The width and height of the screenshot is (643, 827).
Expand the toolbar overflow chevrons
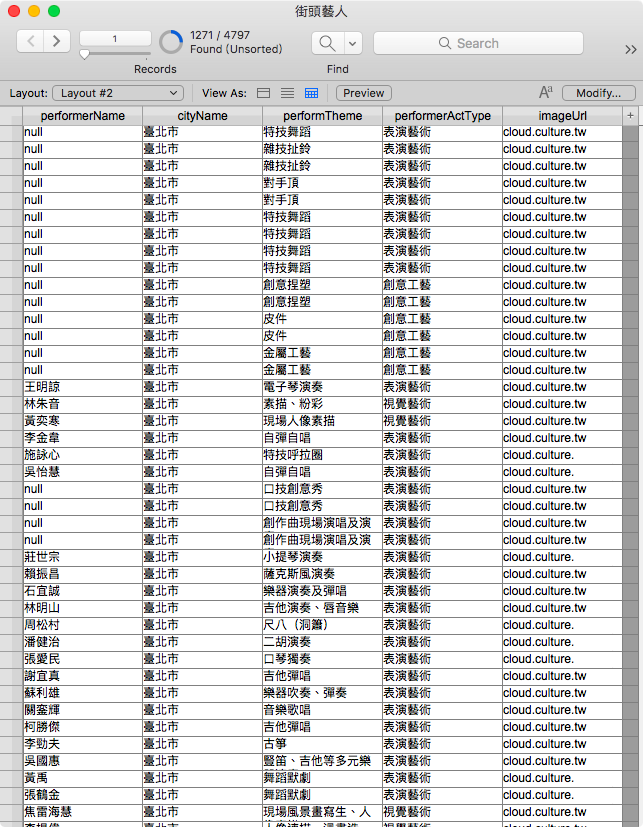pyautogui.click(x=630, y=50)
